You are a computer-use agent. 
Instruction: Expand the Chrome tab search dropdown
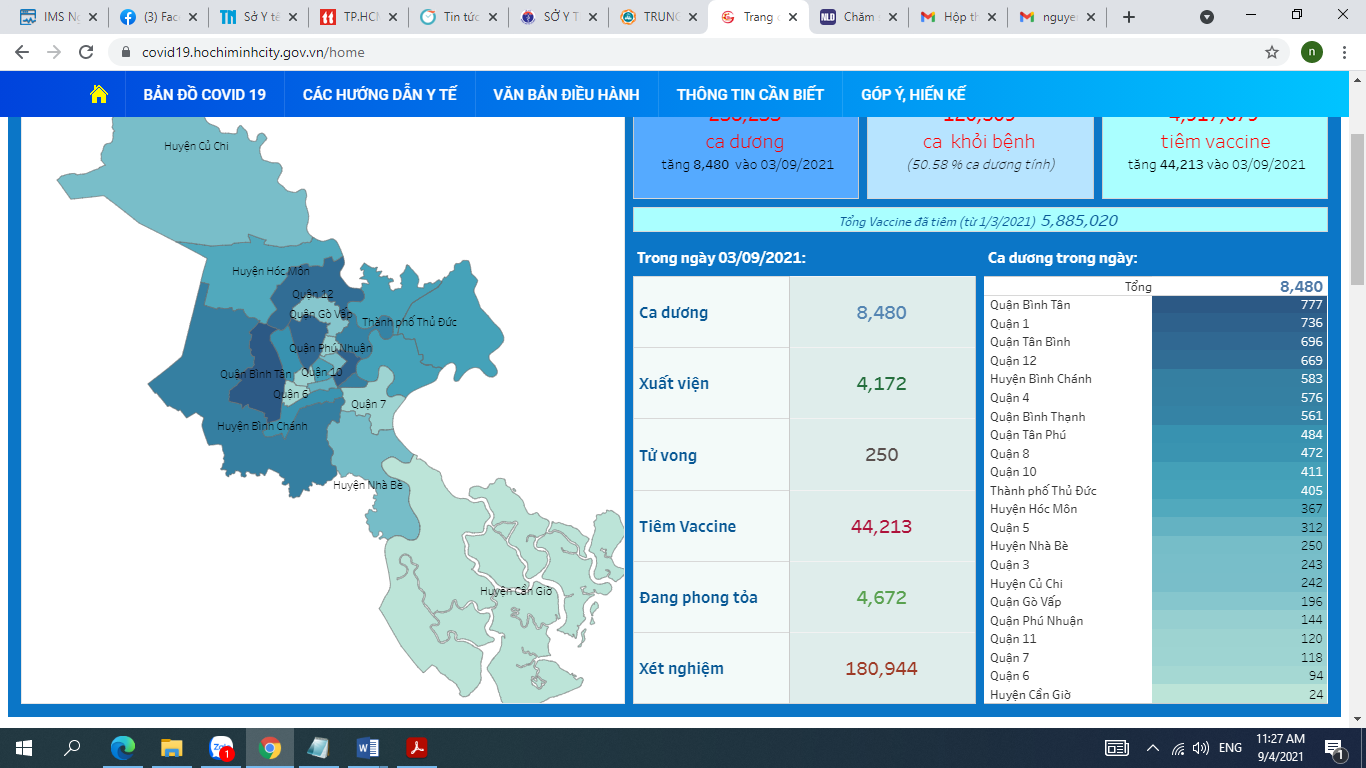pyautogui.click(x=1207, y=17)
